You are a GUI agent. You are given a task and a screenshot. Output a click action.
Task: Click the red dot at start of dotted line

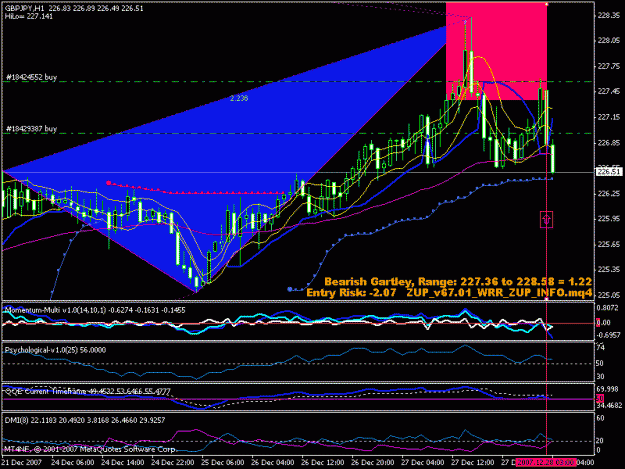(x=108, y=183)
